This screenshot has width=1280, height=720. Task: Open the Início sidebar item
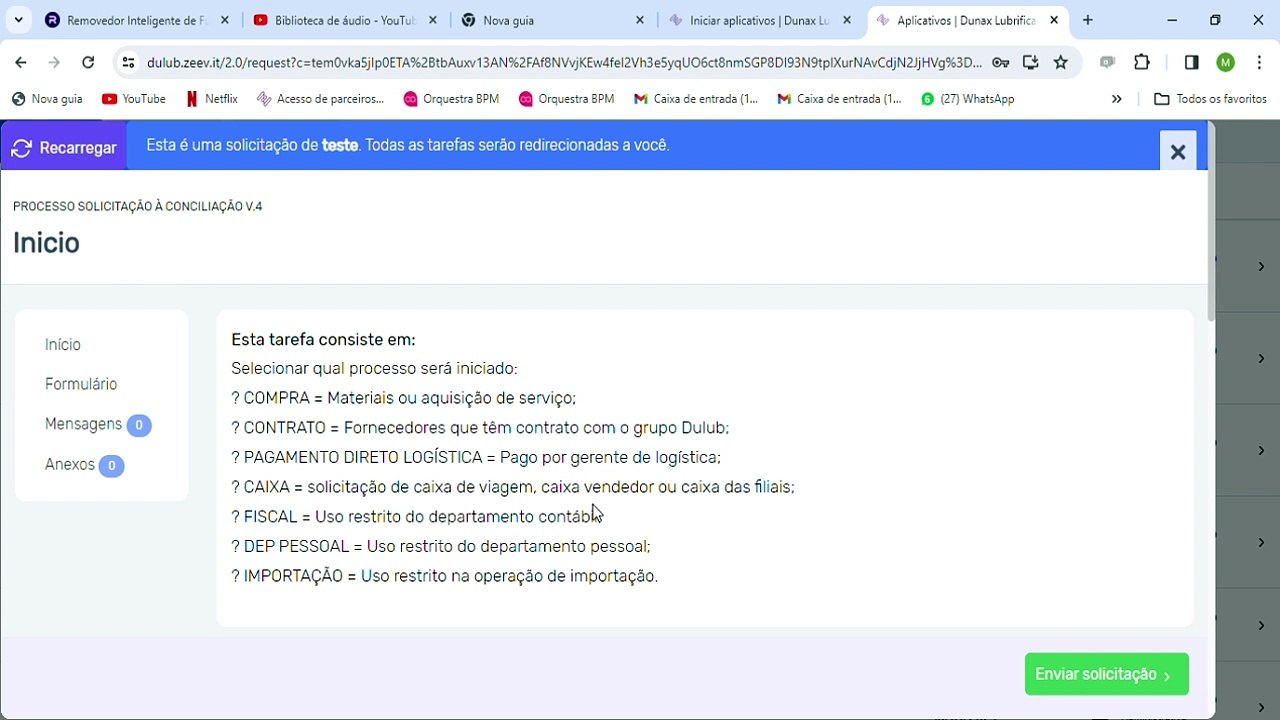tap(63, 344)
